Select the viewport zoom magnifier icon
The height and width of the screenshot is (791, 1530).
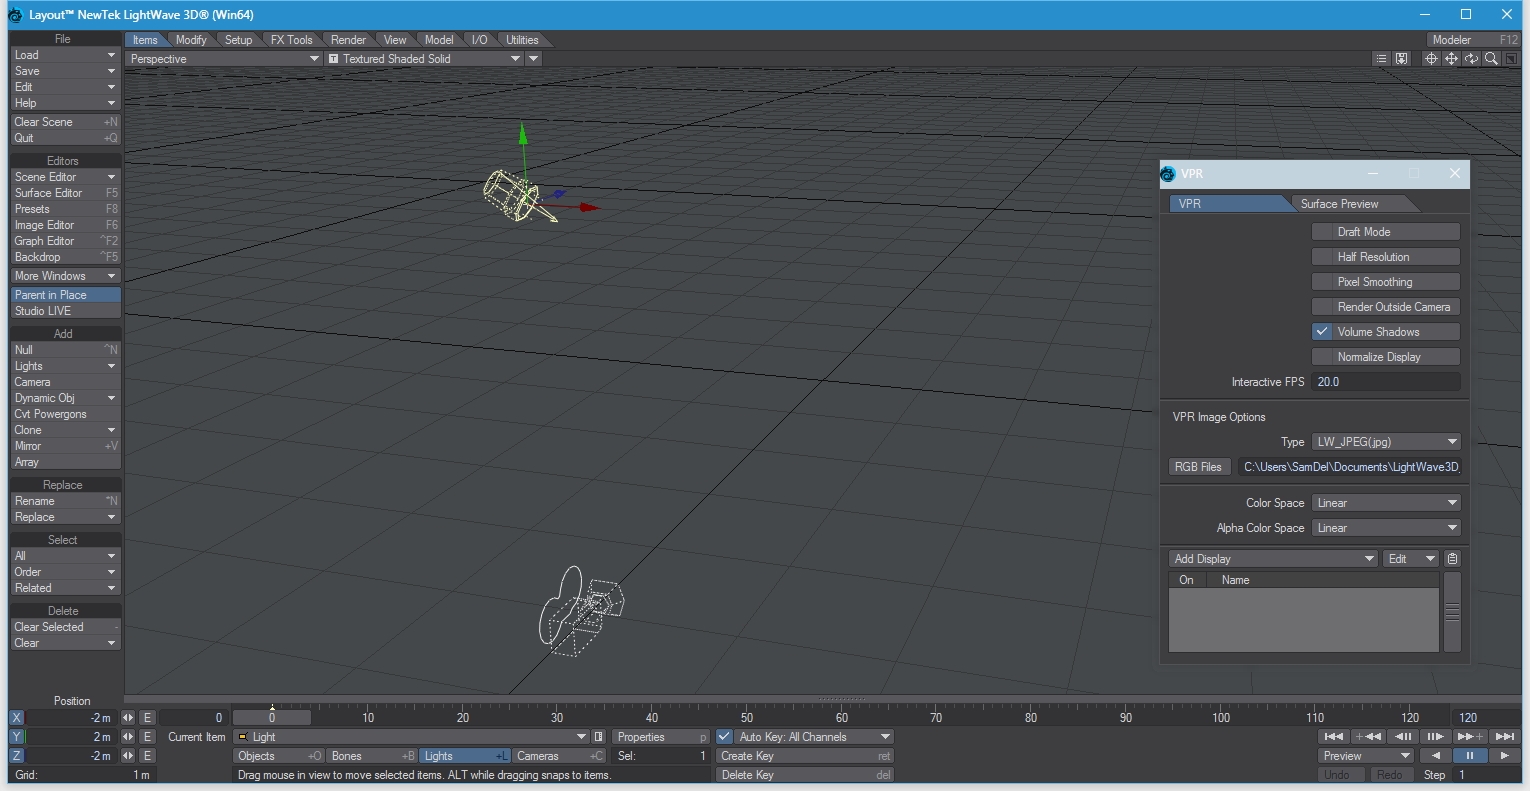1491,59
